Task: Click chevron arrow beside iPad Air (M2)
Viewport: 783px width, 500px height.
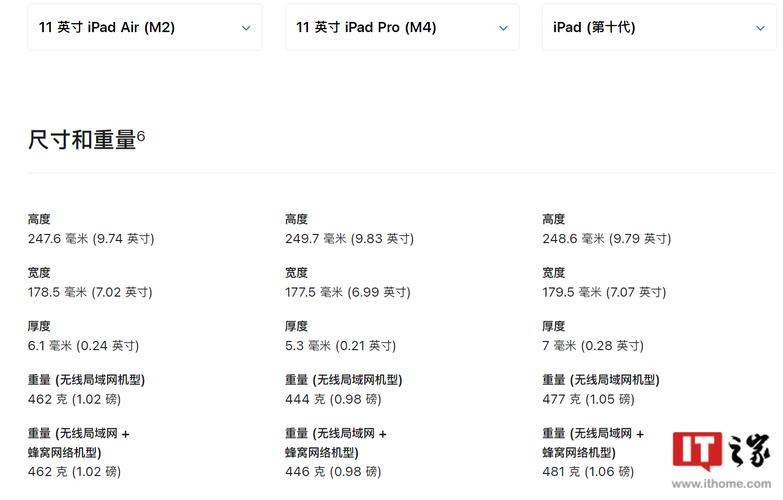Action: 246,28
